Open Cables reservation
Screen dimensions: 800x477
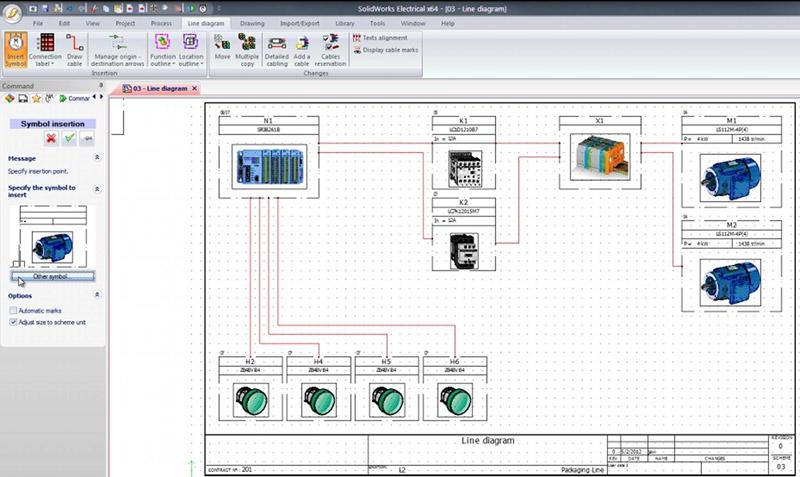pyautogui.click(x=330, y=49)
